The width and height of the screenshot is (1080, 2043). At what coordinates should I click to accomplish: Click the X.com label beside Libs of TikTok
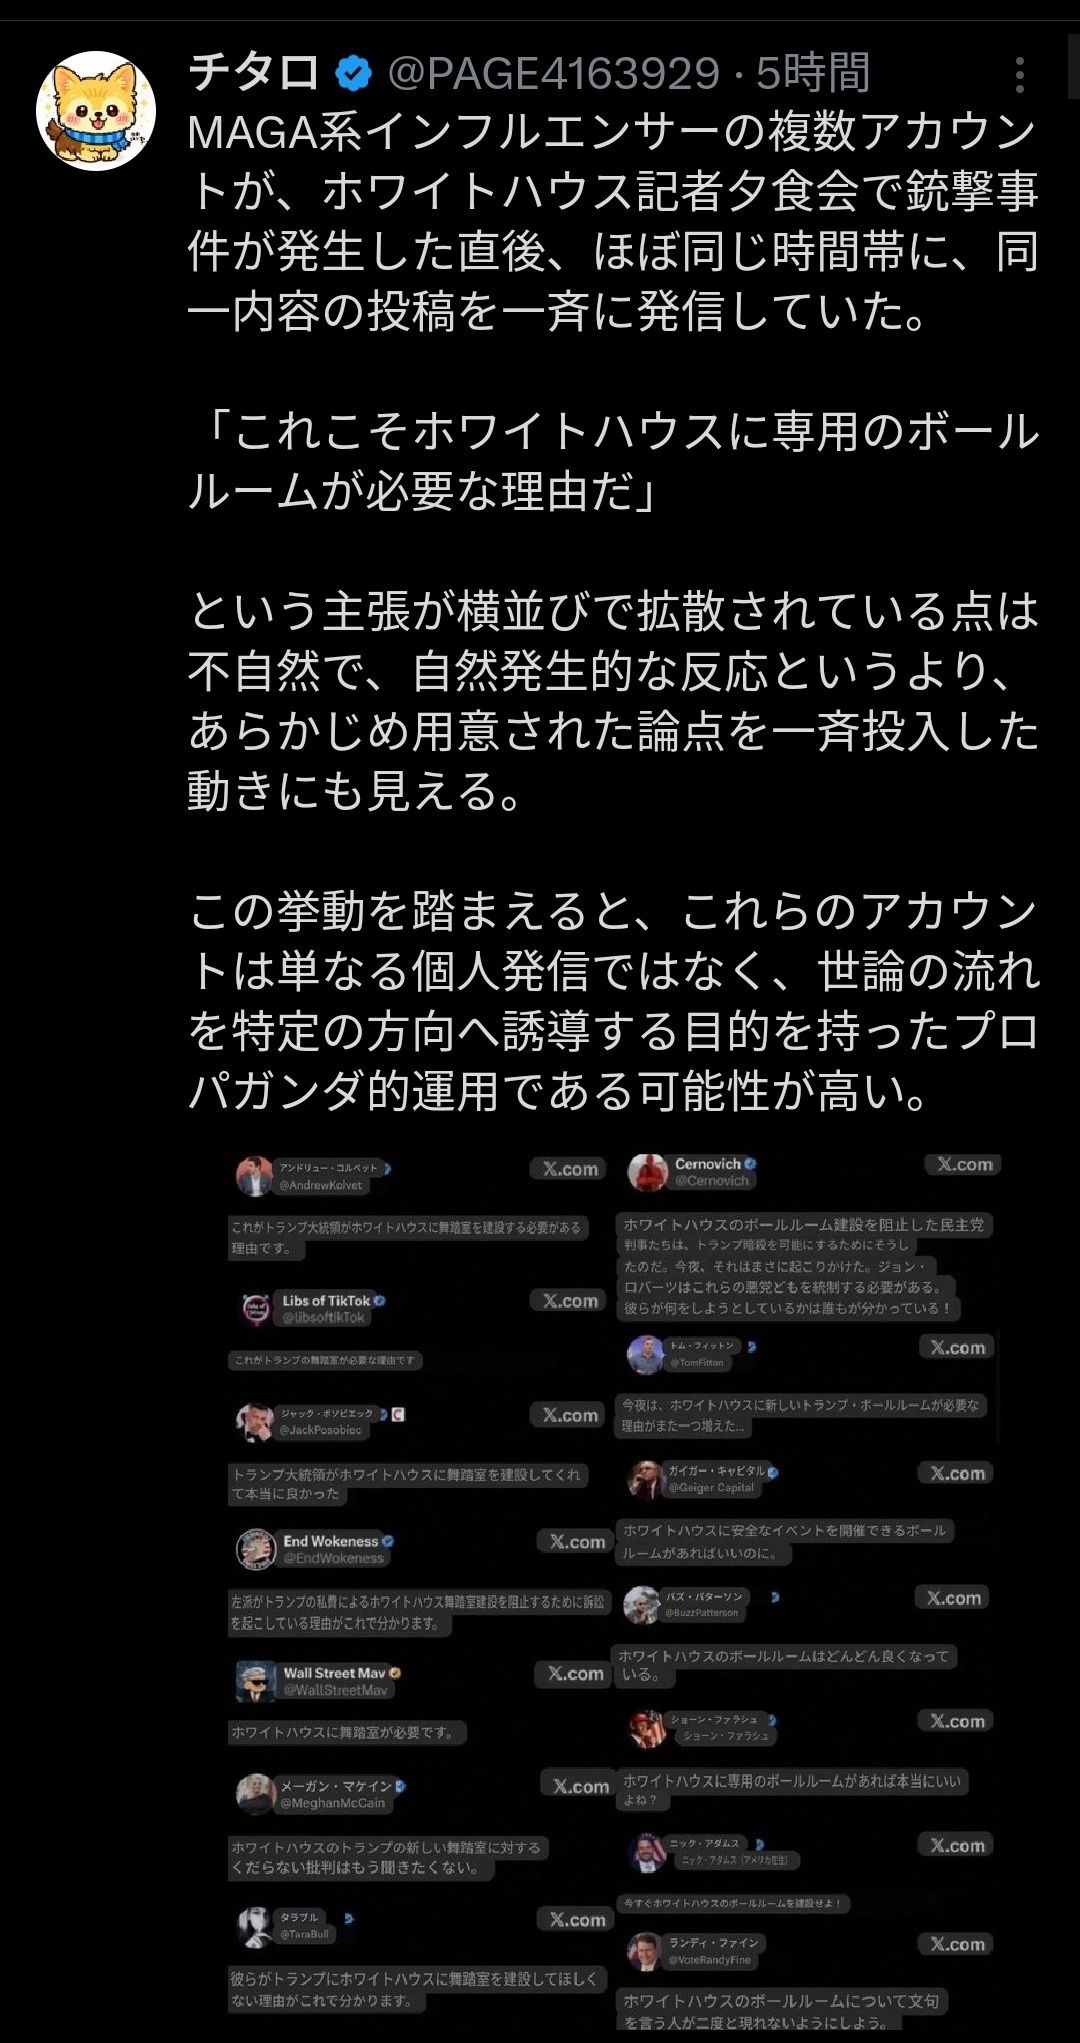[570, 1300]
